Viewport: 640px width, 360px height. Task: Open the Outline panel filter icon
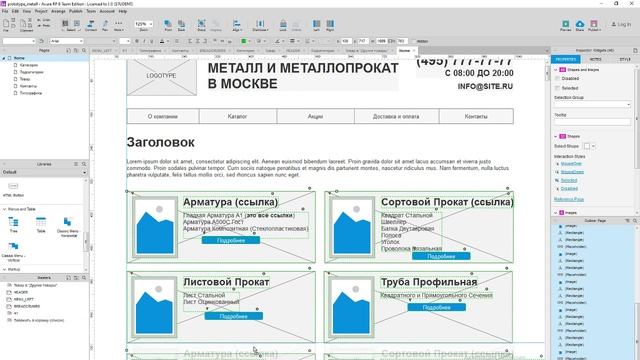pos(627,220)
